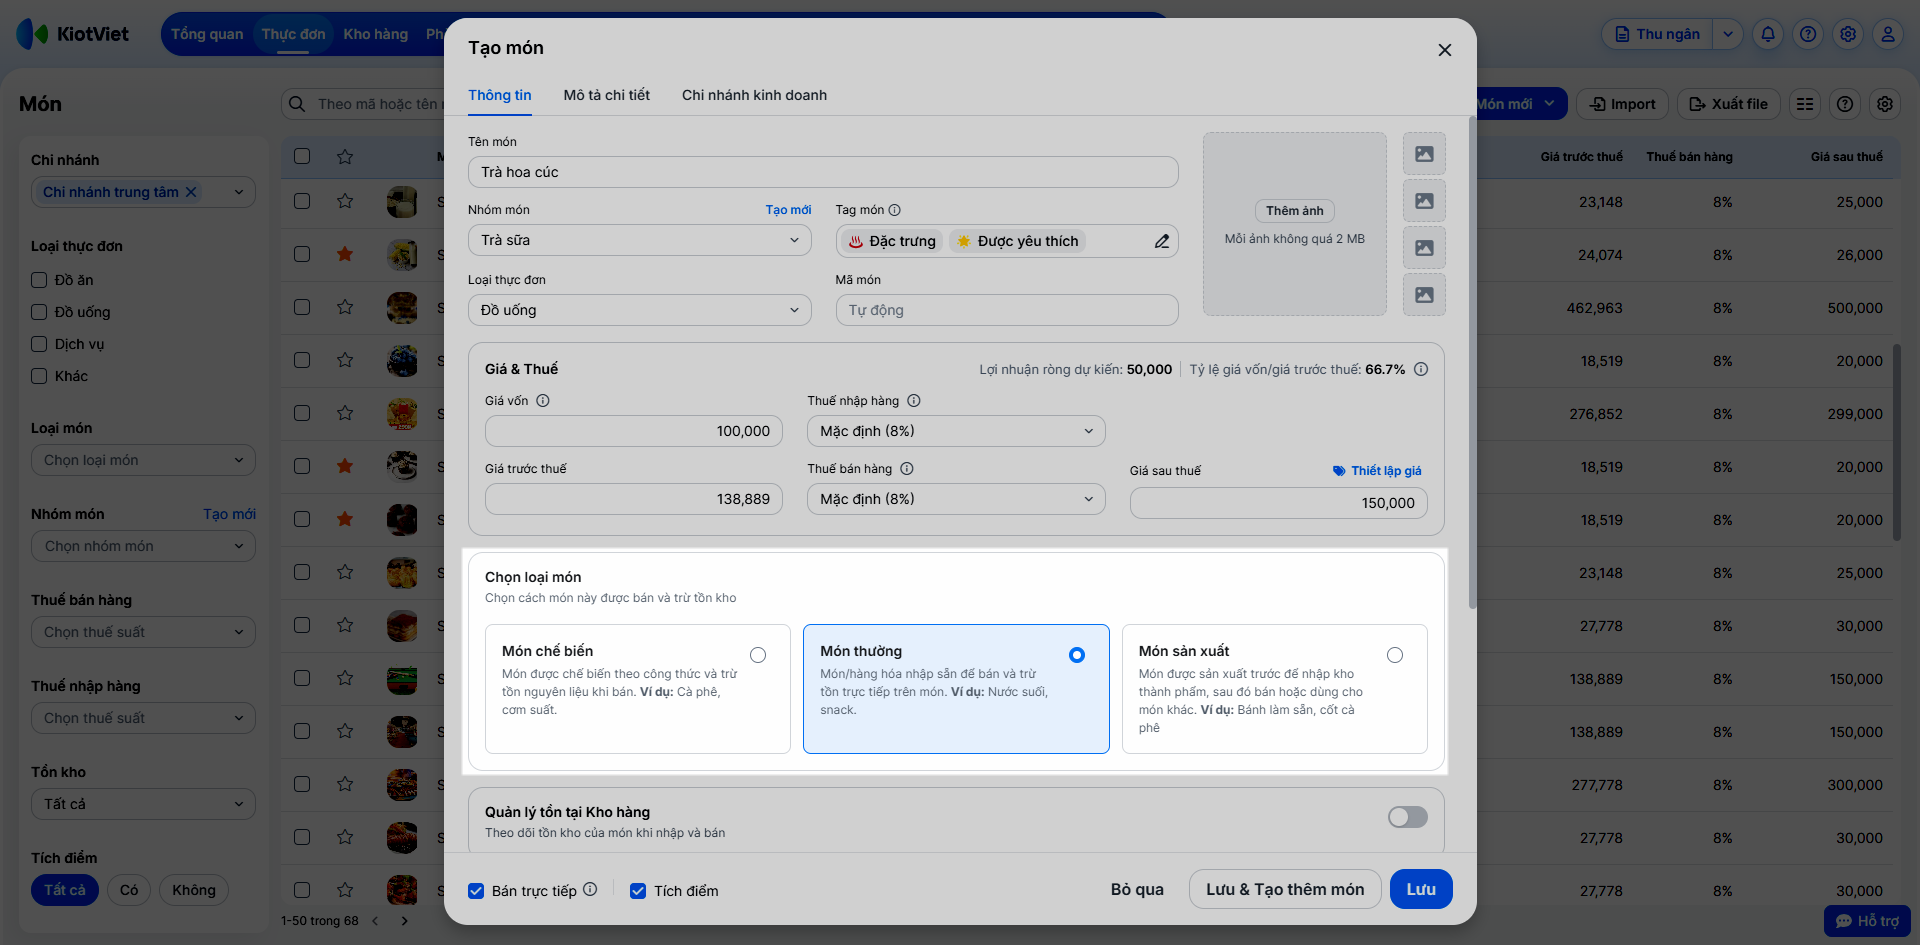This screenshot has width=1920, height=945.
Task: Open the Thuế bán hàng dropdown in dialog
Action: (x=956, y=499)
